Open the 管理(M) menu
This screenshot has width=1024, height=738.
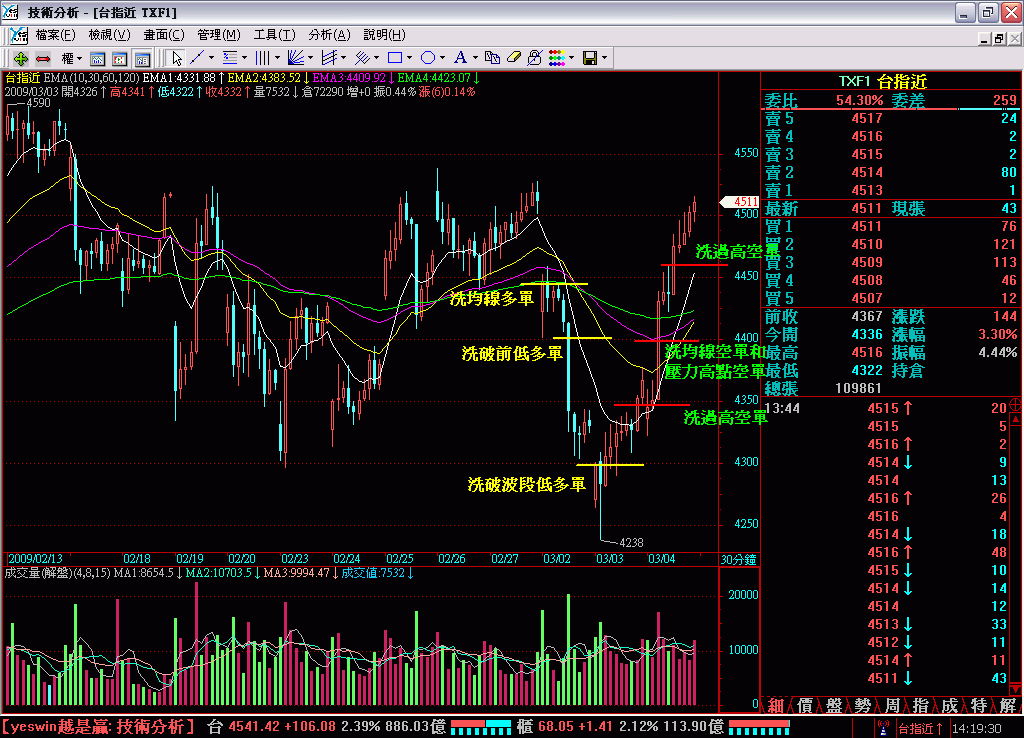click(219, 35)
